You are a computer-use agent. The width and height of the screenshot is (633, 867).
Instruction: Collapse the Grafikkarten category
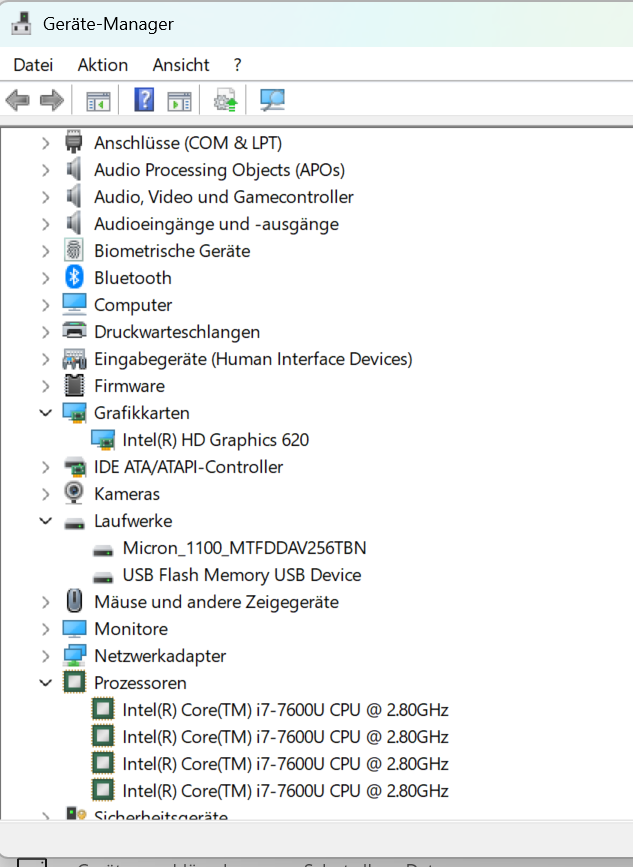click(46, 412)
